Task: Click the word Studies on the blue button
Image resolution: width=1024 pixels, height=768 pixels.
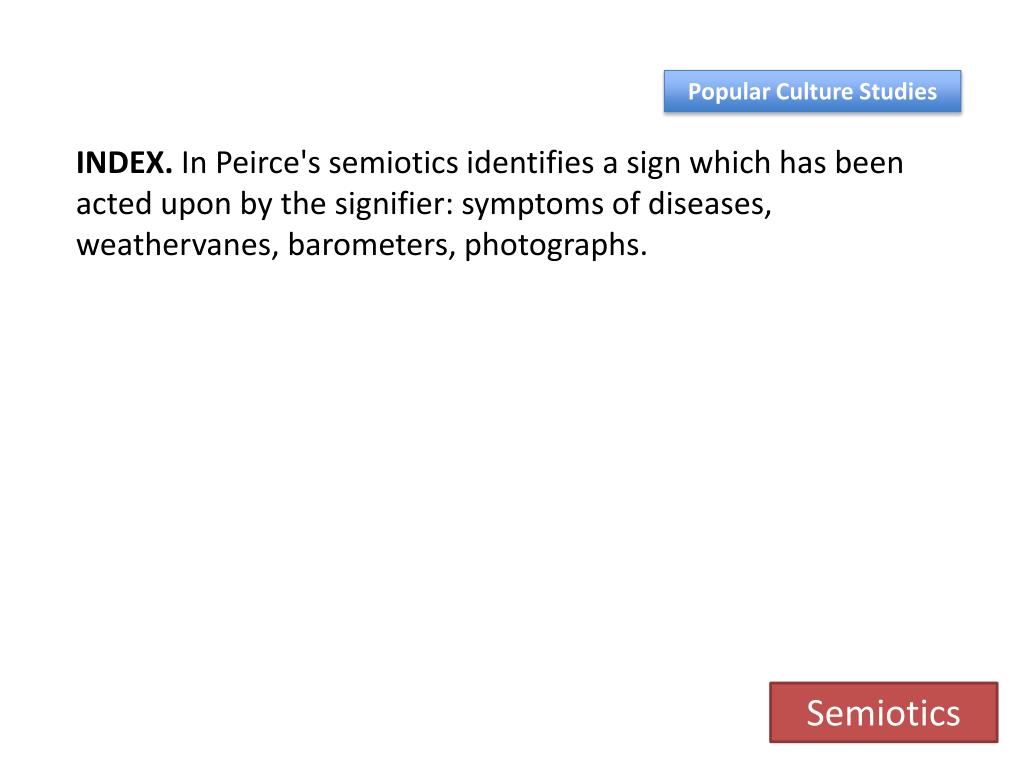Action: click(897, 91)
